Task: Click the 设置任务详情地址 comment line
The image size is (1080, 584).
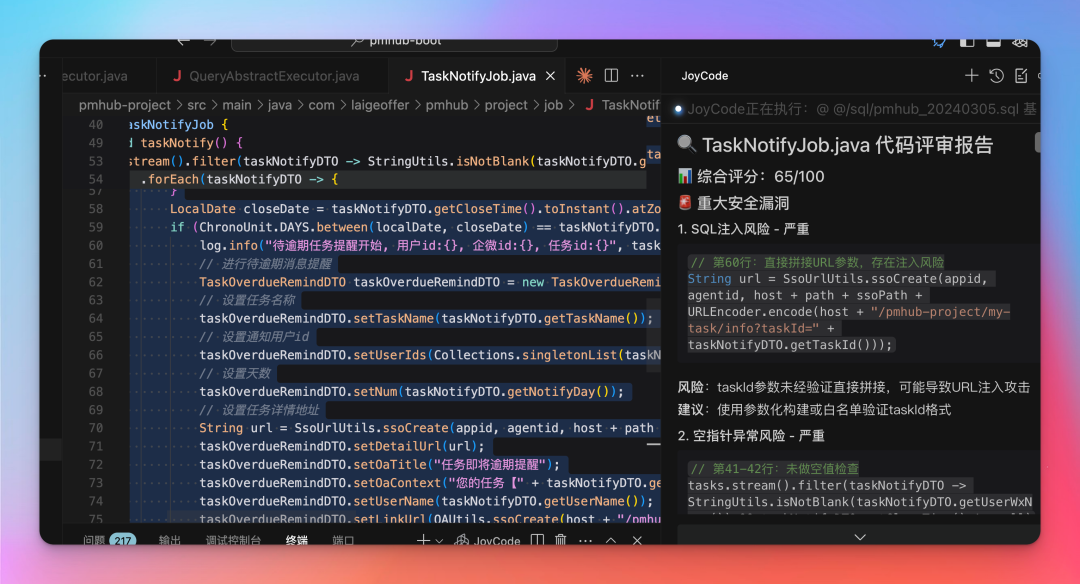Action: click(259, 410)
